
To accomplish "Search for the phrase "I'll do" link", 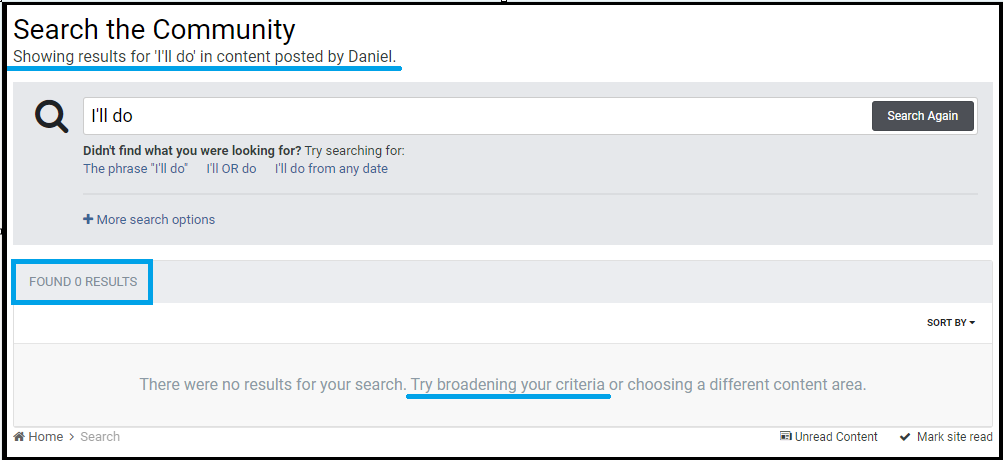I will 136,169.
